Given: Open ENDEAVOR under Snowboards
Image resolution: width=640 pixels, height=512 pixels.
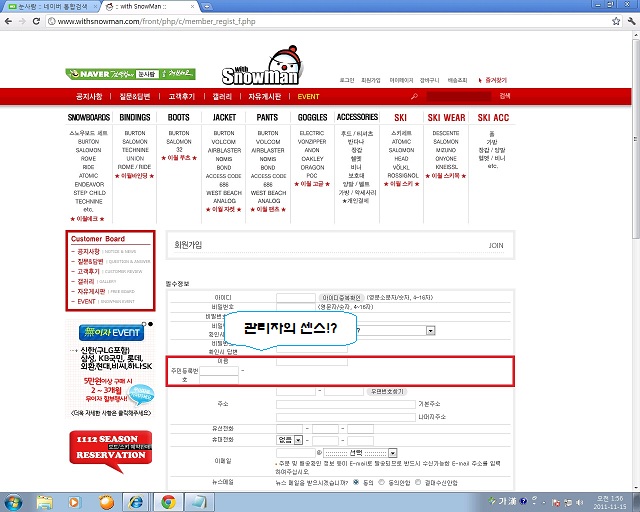Looking at the screenshot, I should 89,185.
